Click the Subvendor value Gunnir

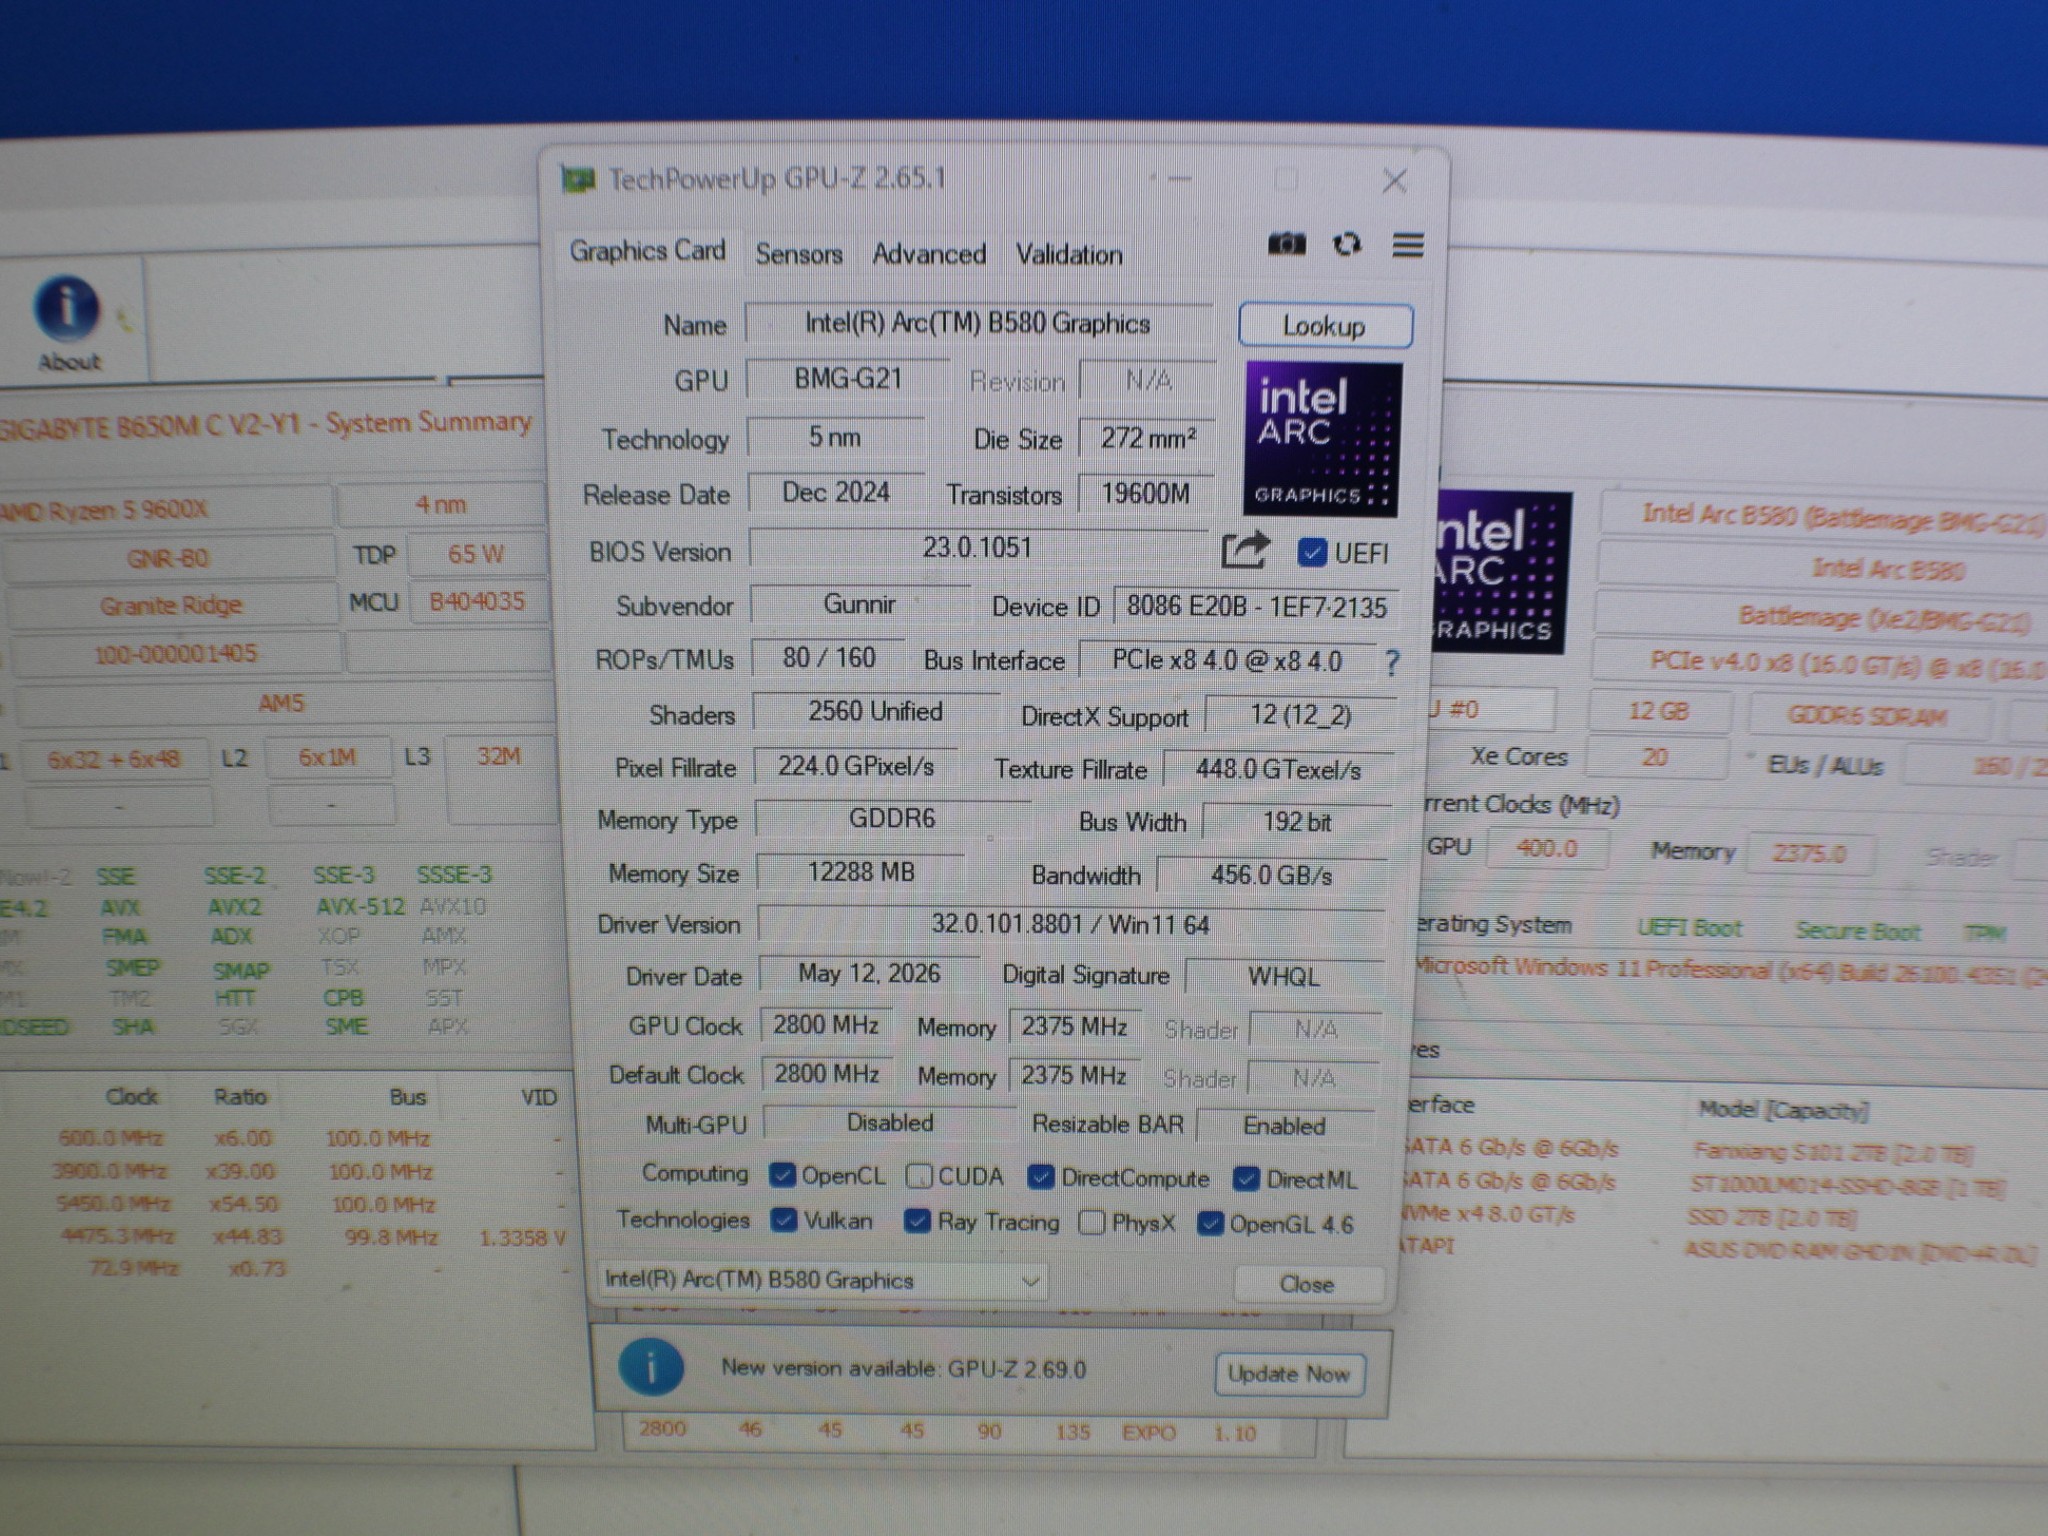coord(859,604)
